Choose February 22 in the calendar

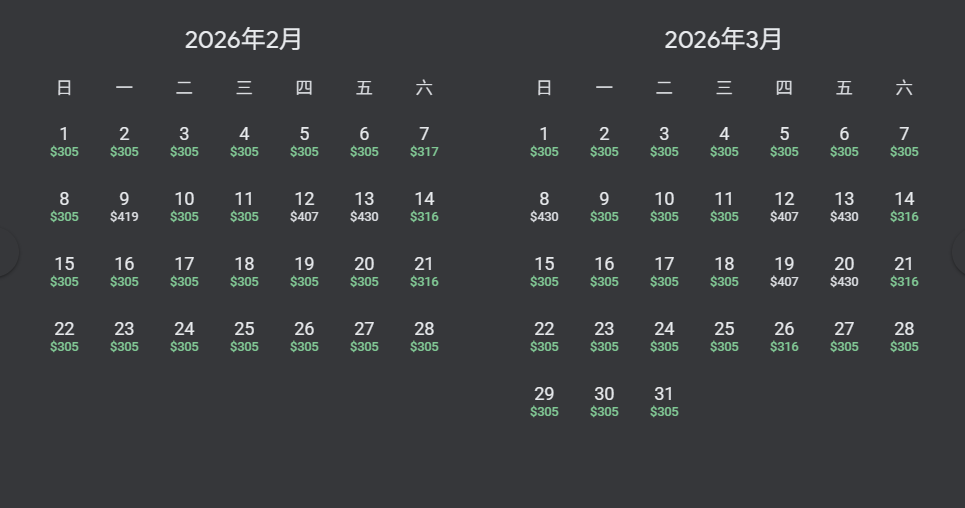coord(64,336)
